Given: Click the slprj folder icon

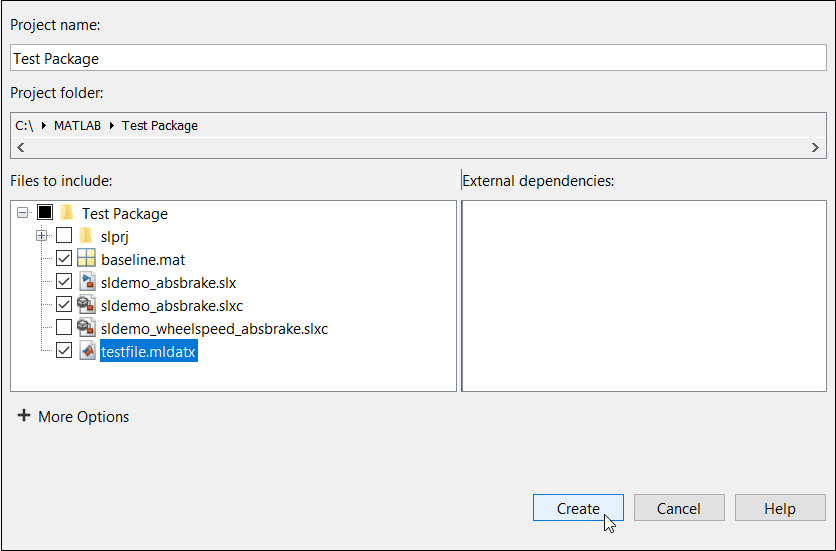Looking at the screenshot, I should pos(85,236).
